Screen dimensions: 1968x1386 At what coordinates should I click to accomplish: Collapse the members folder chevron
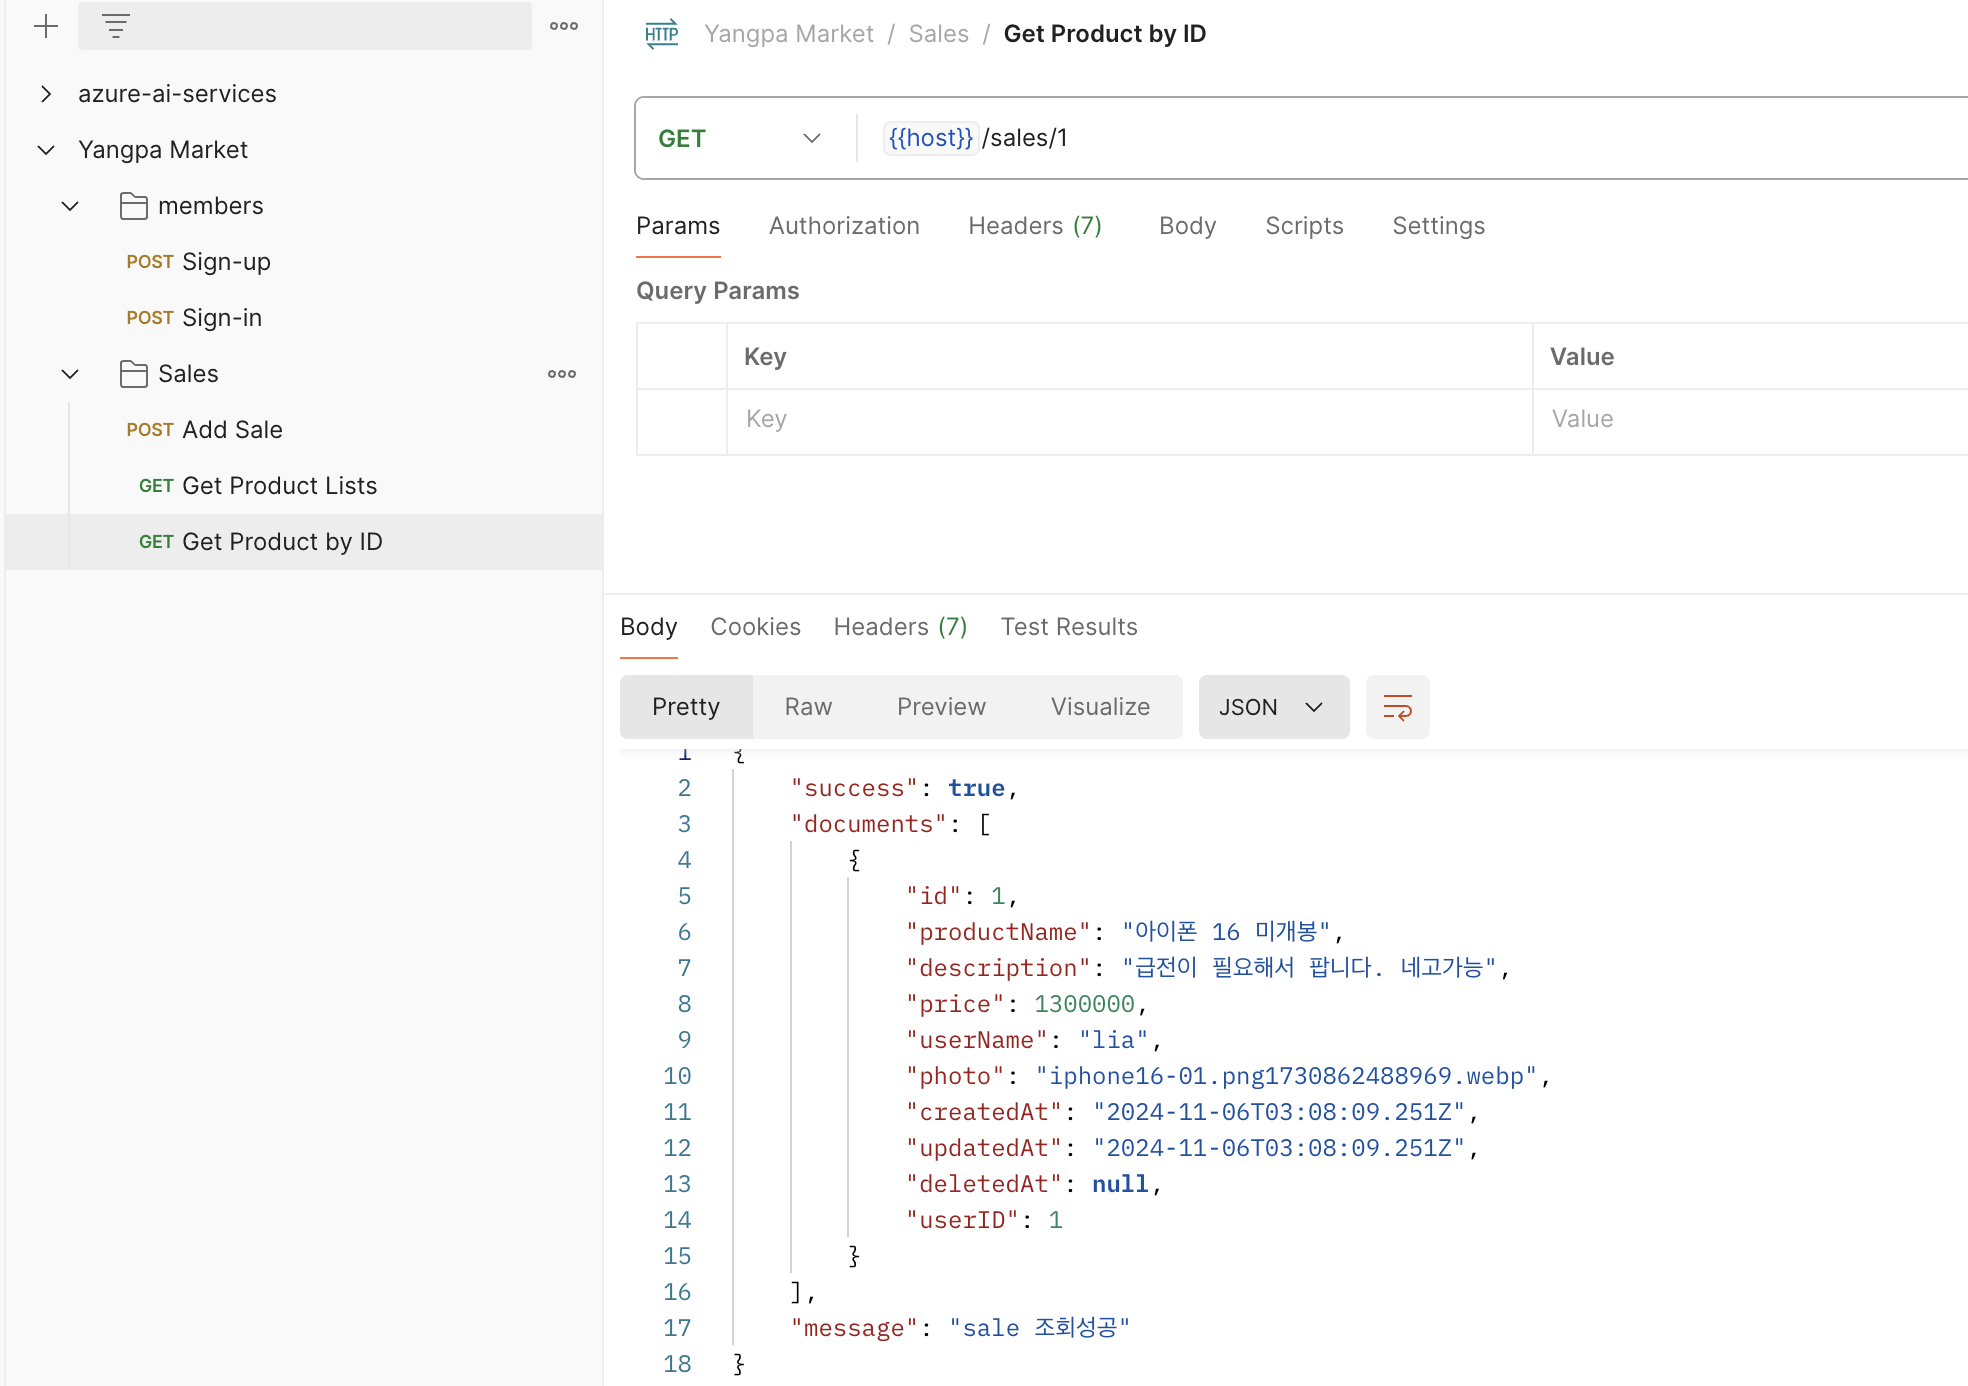pyautogui.click(x=70, y=206)
